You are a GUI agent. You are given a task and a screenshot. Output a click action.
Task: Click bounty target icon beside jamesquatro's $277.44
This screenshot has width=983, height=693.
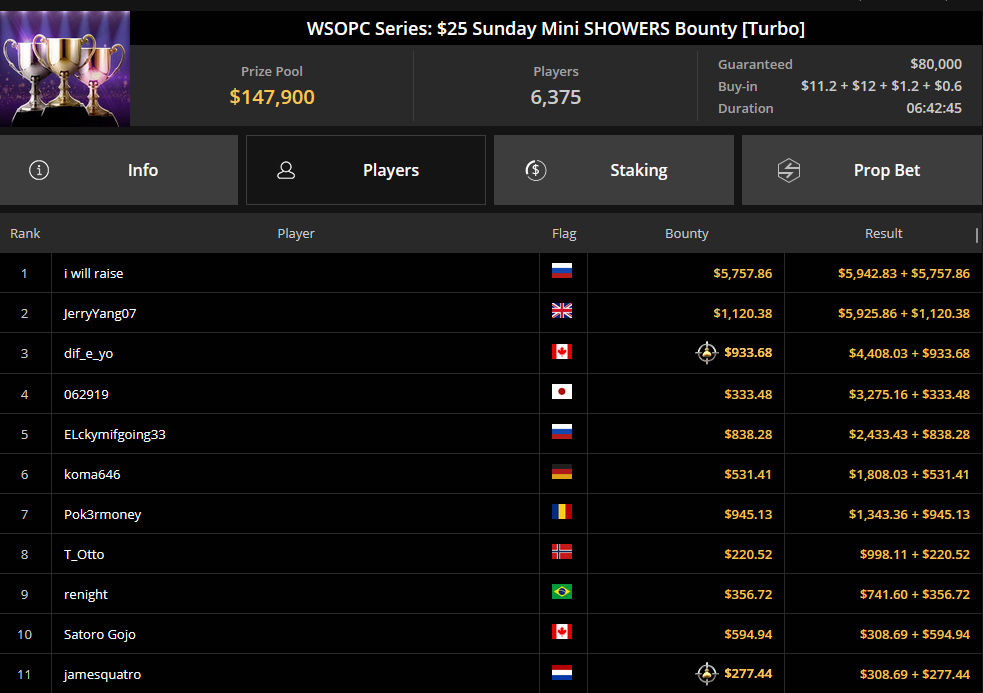pos(707,674)
